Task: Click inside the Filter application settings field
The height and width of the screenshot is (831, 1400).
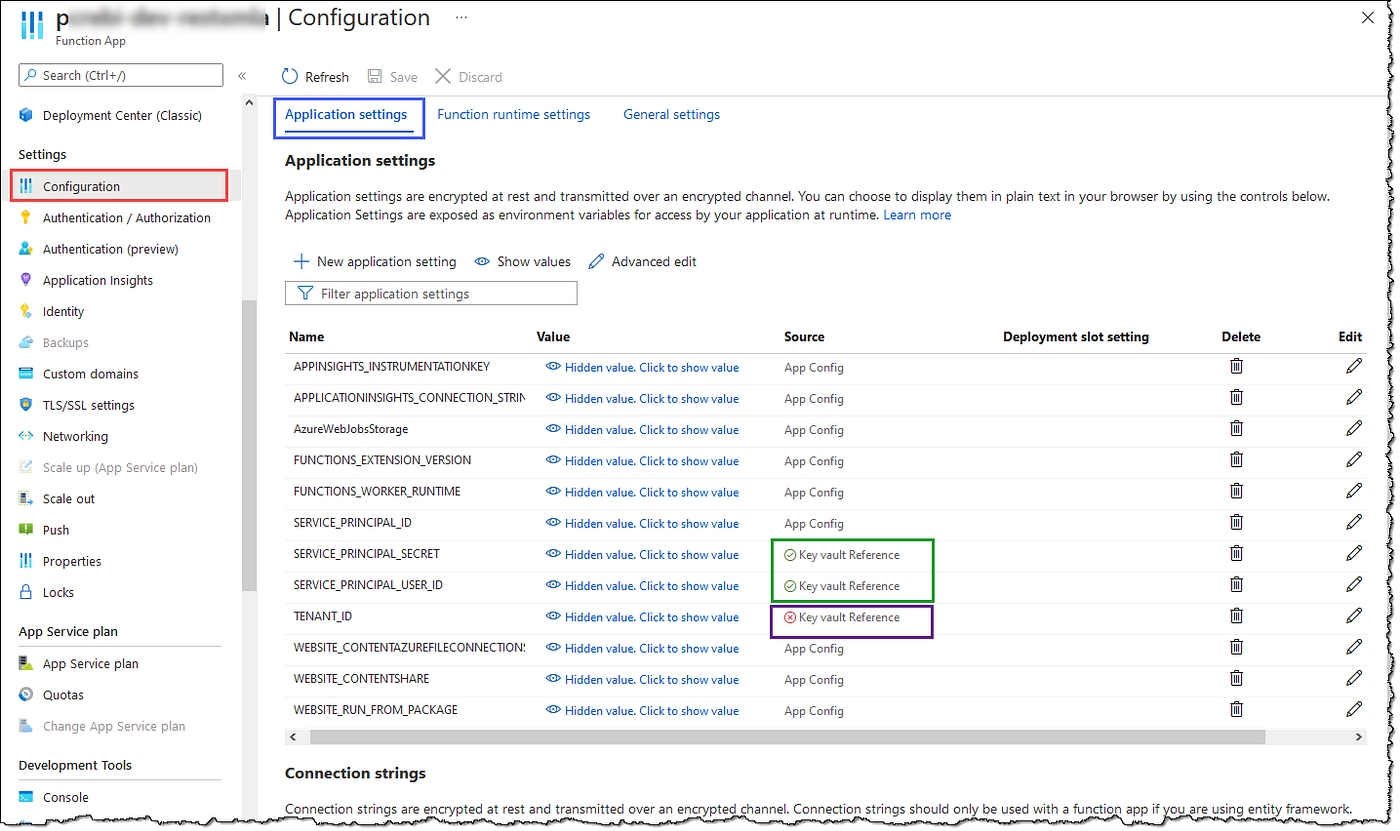Action: click(430, 293)
